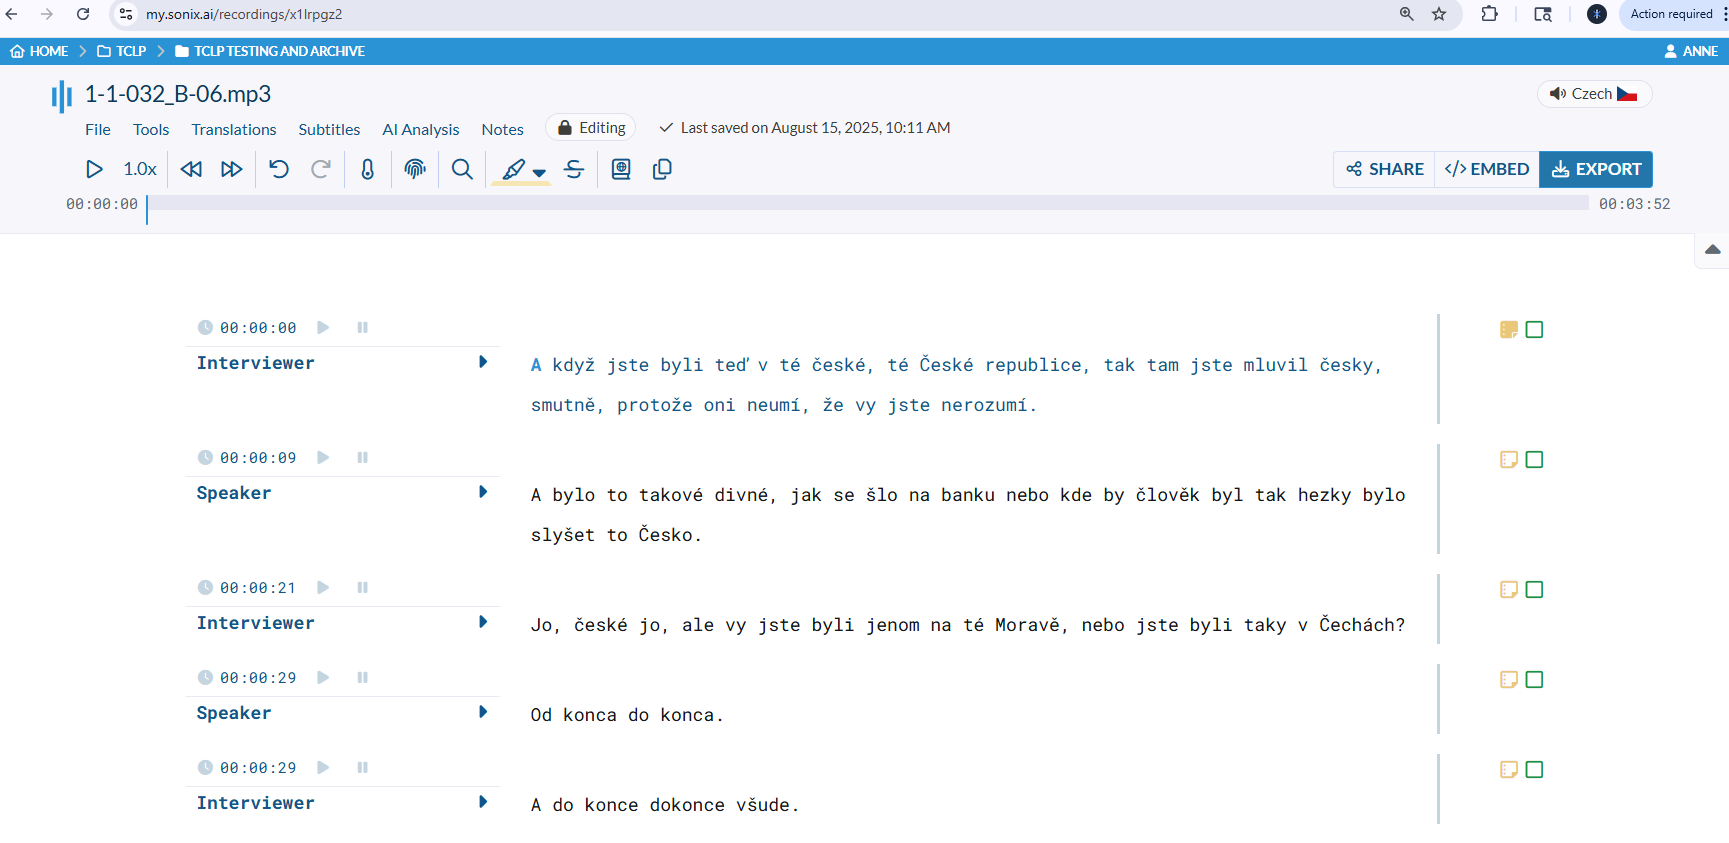This screenshot has height=843, width=1729.
Task: Add note to 00:00:21 paragraph
Action: coord(1509,590)
